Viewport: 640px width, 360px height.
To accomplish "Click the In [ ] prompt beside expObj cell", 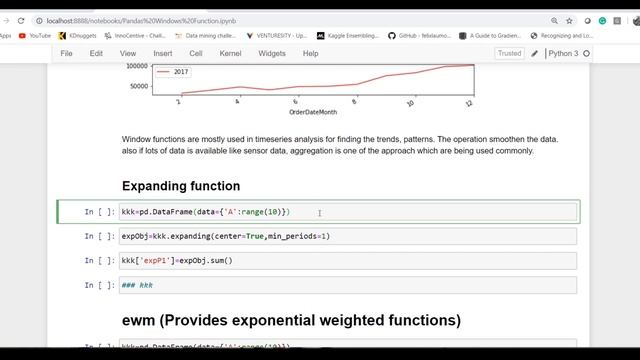I will [100, 236].
